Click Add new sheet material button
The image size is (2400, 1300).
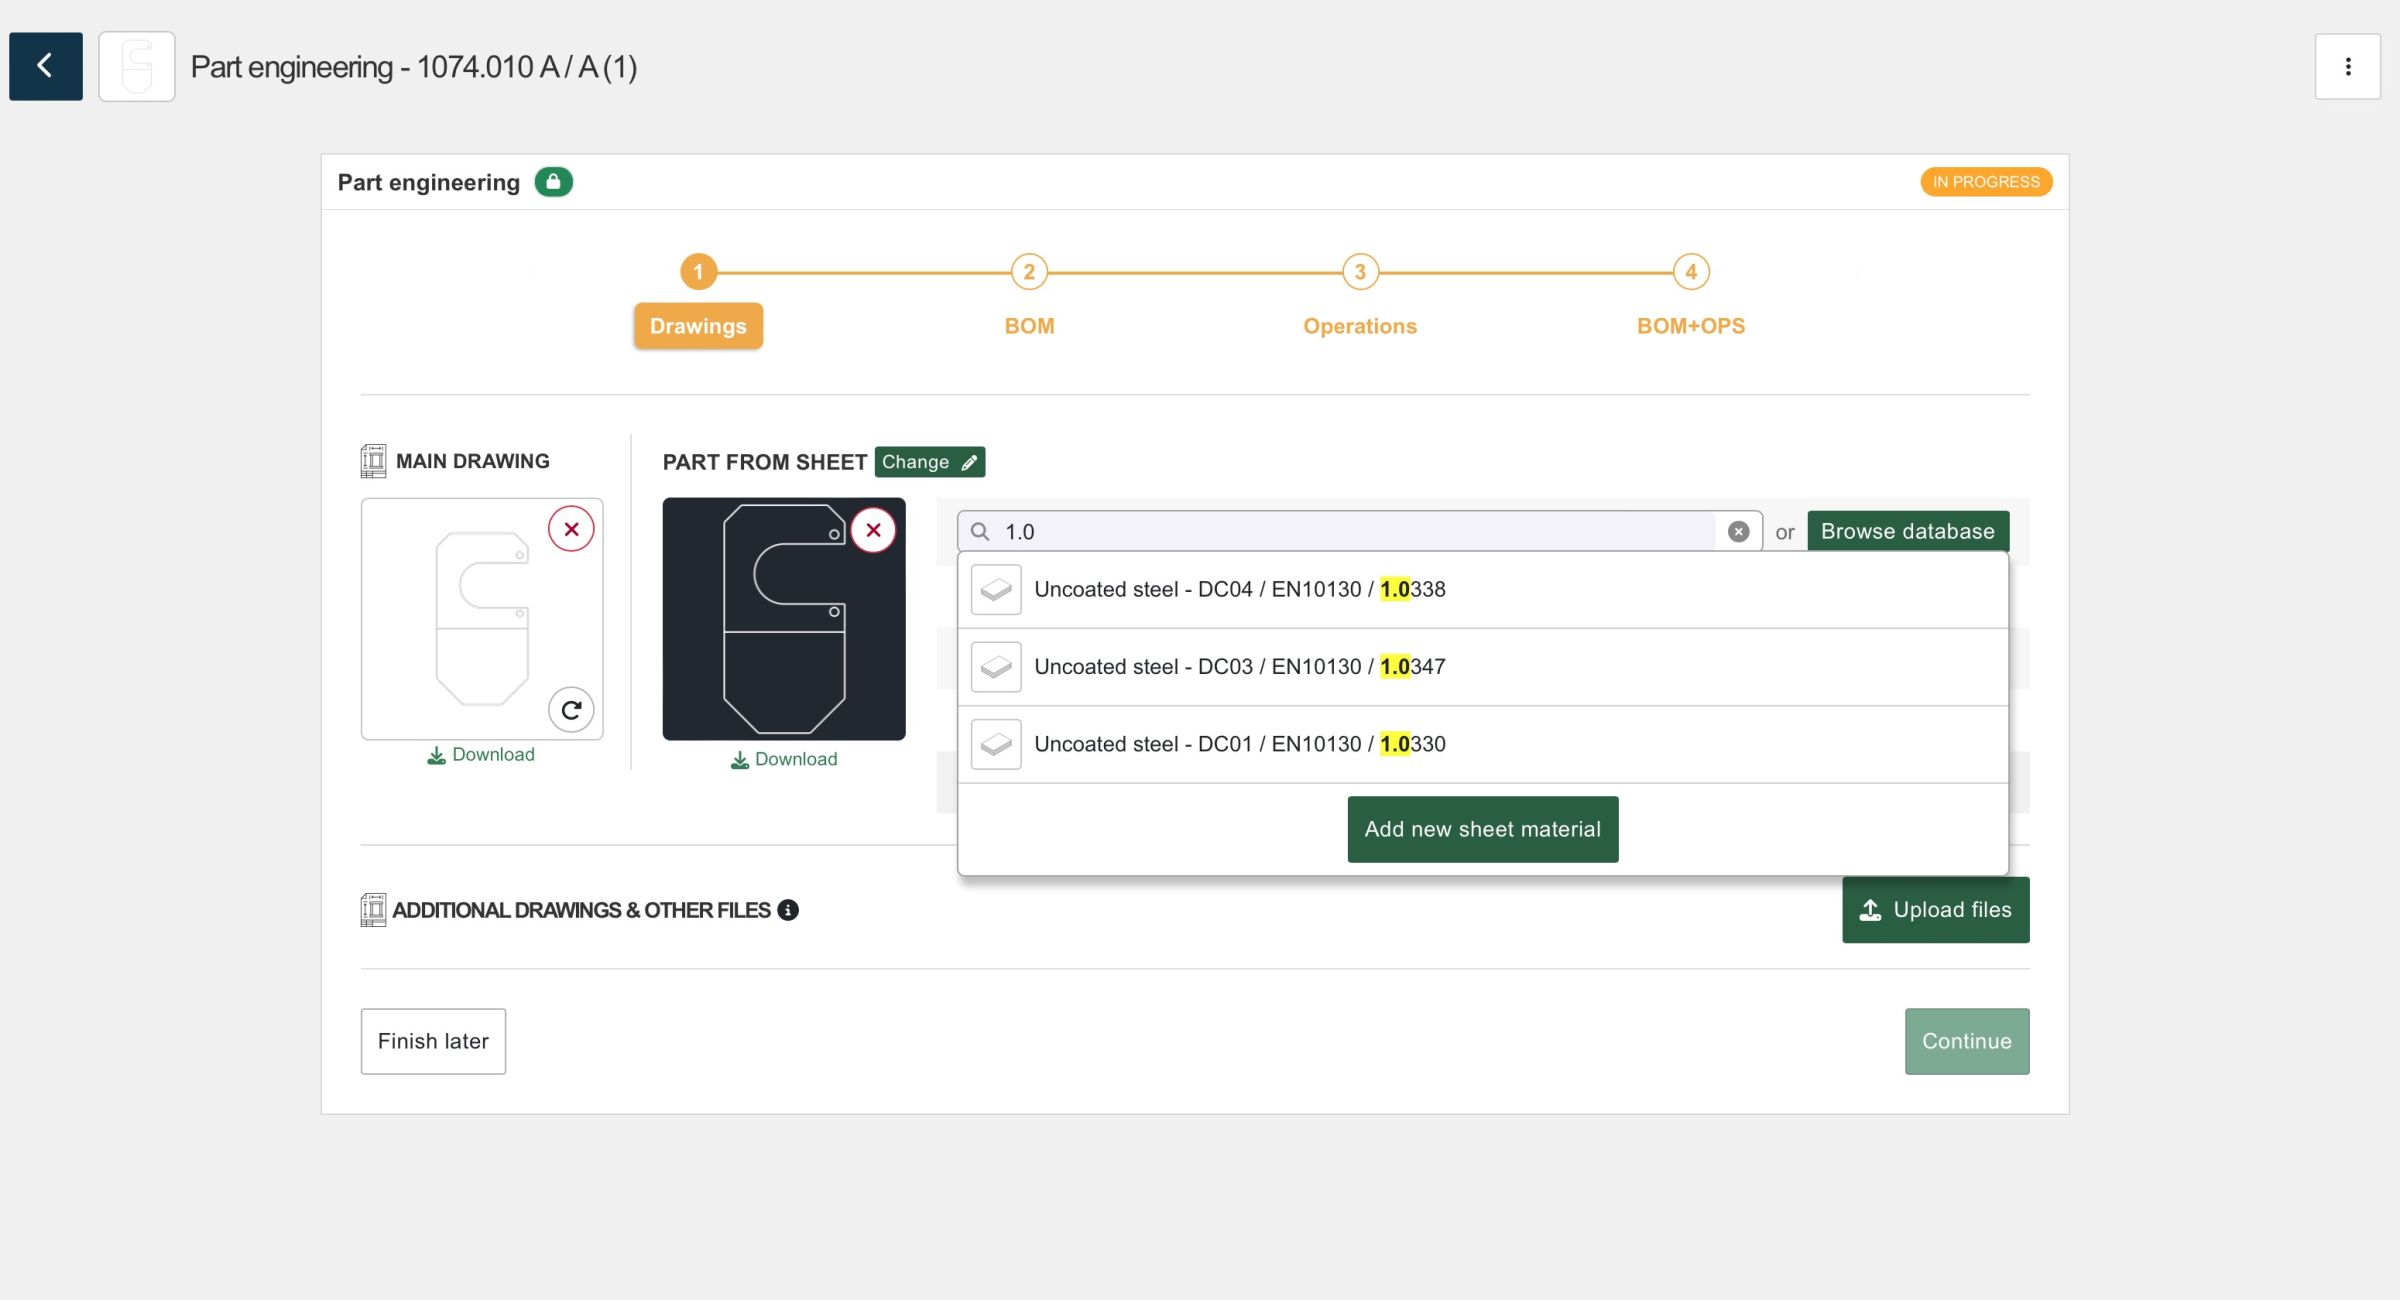pyautogui.click(x=1482, y=829)
